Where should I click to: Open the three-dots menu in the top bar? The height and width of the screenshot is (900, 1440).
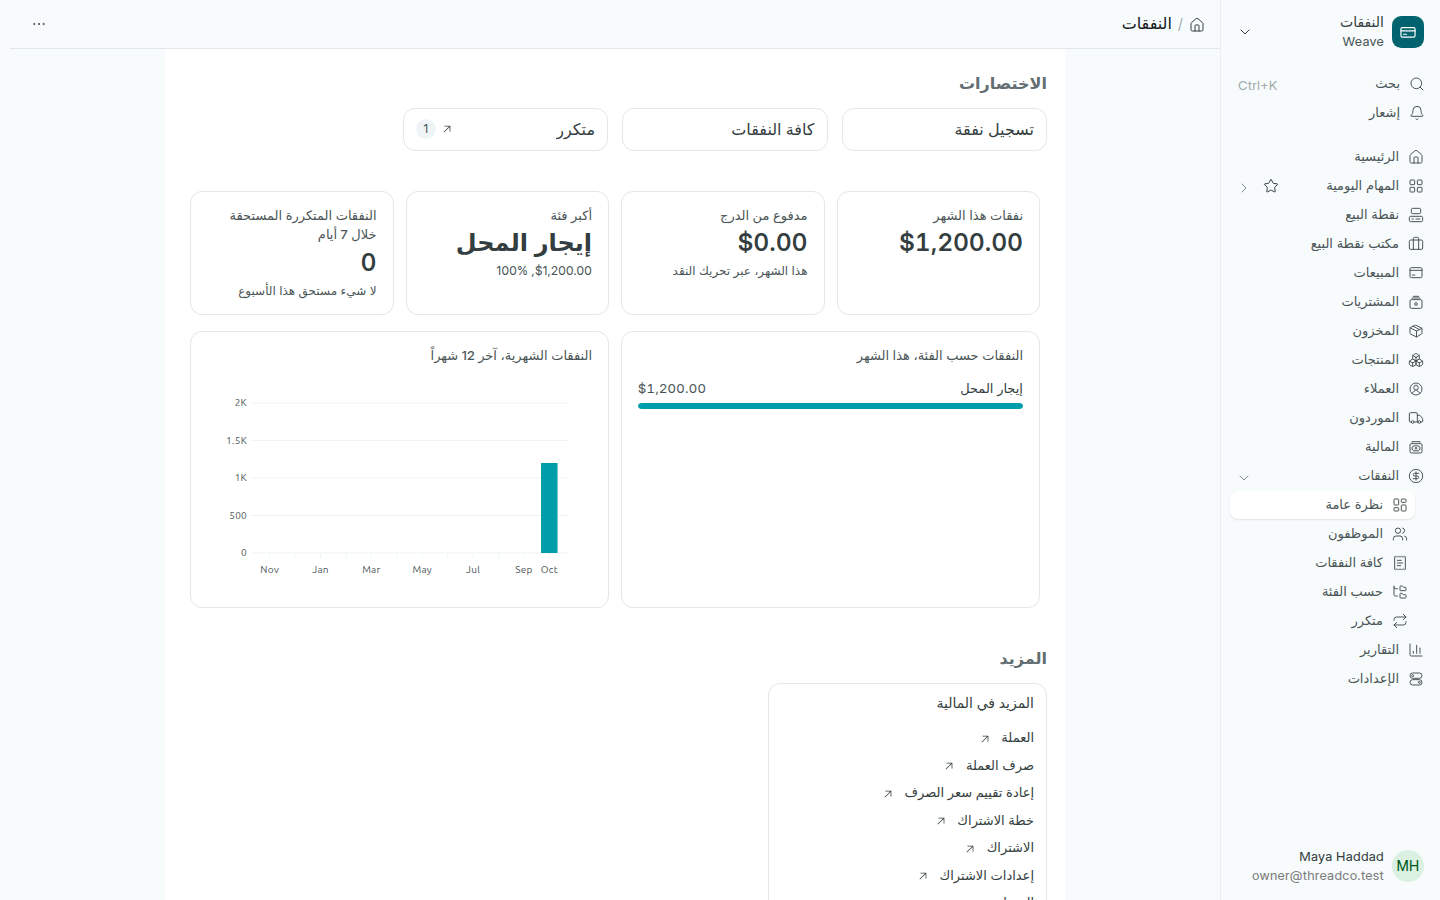[39, 24]
